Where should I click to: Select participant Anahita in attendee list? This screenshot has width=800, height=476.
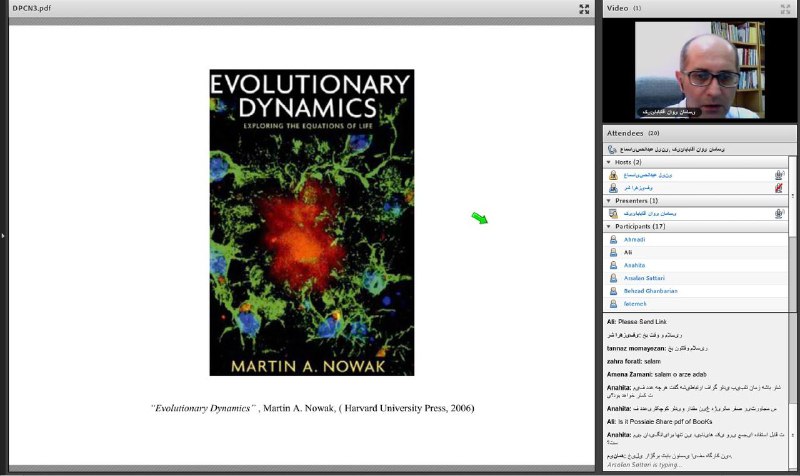tap(634, 265)
